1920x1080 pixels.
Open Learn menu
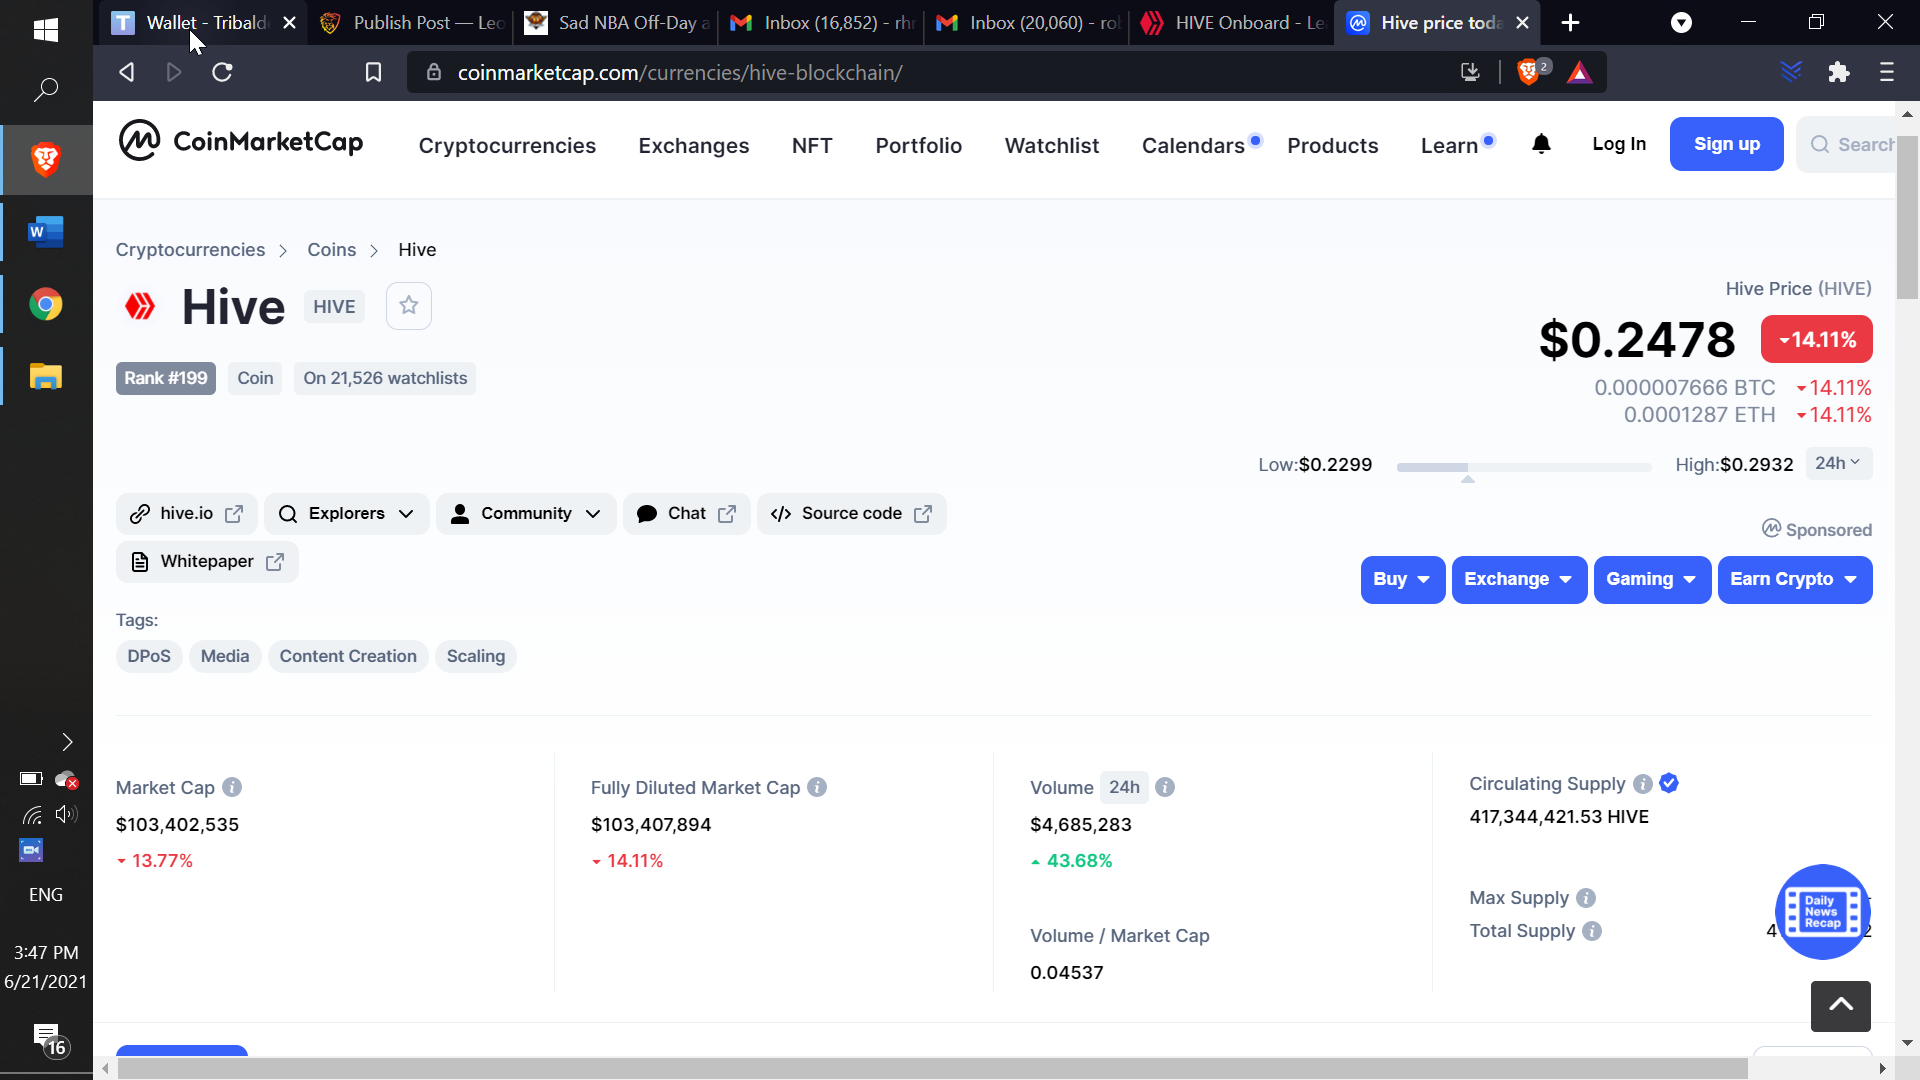(1450, 146)
